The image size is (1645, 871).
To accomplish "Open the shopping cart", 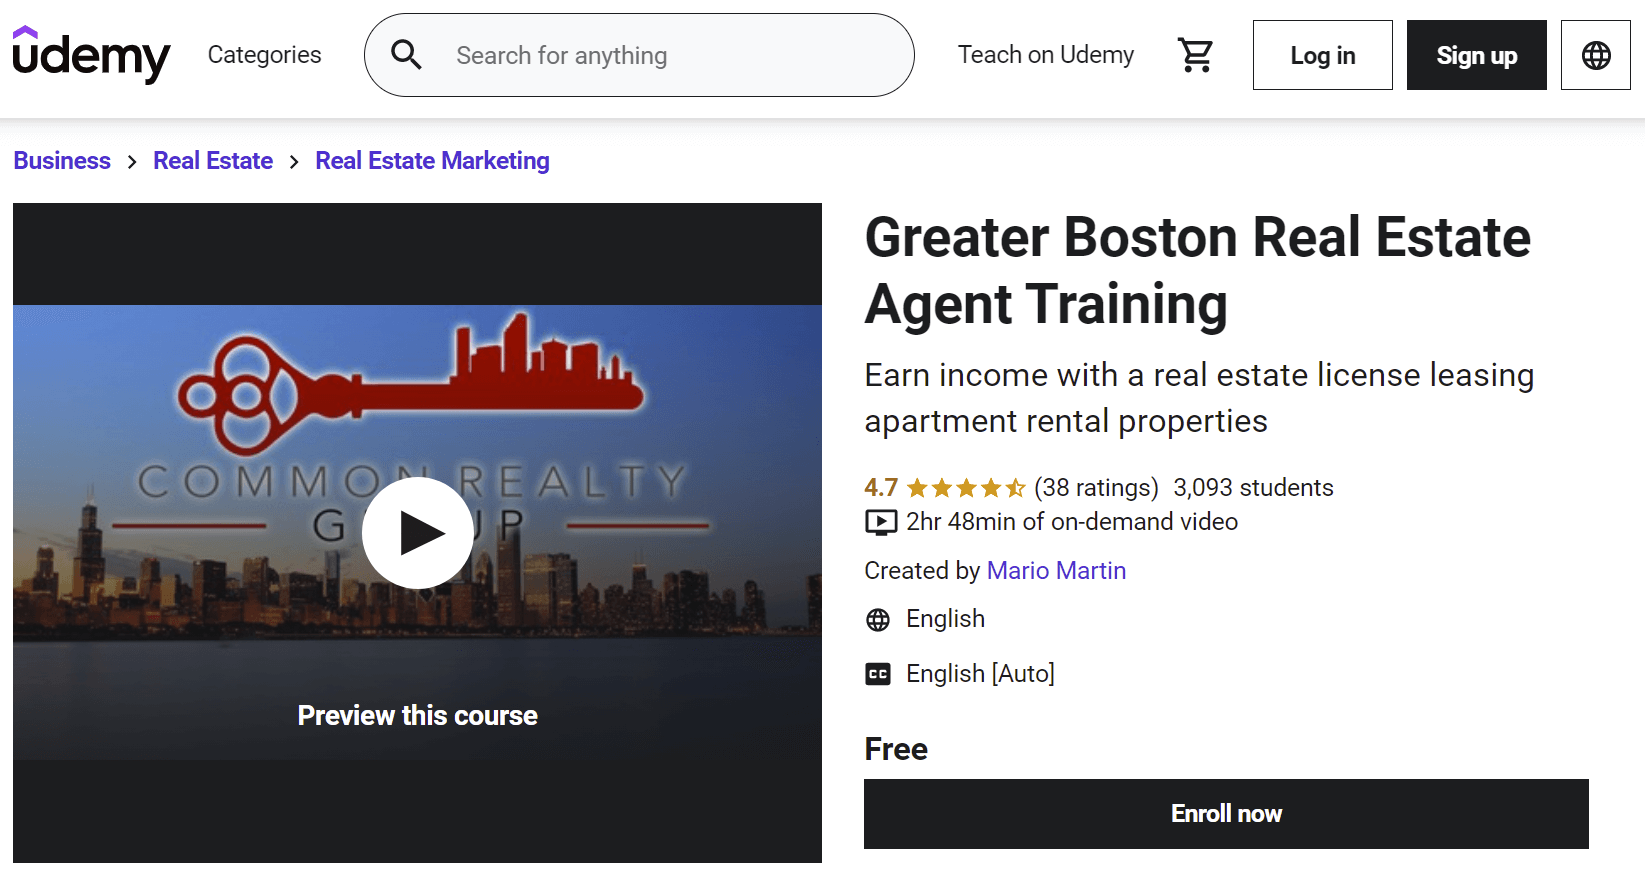I will 1195,55.
